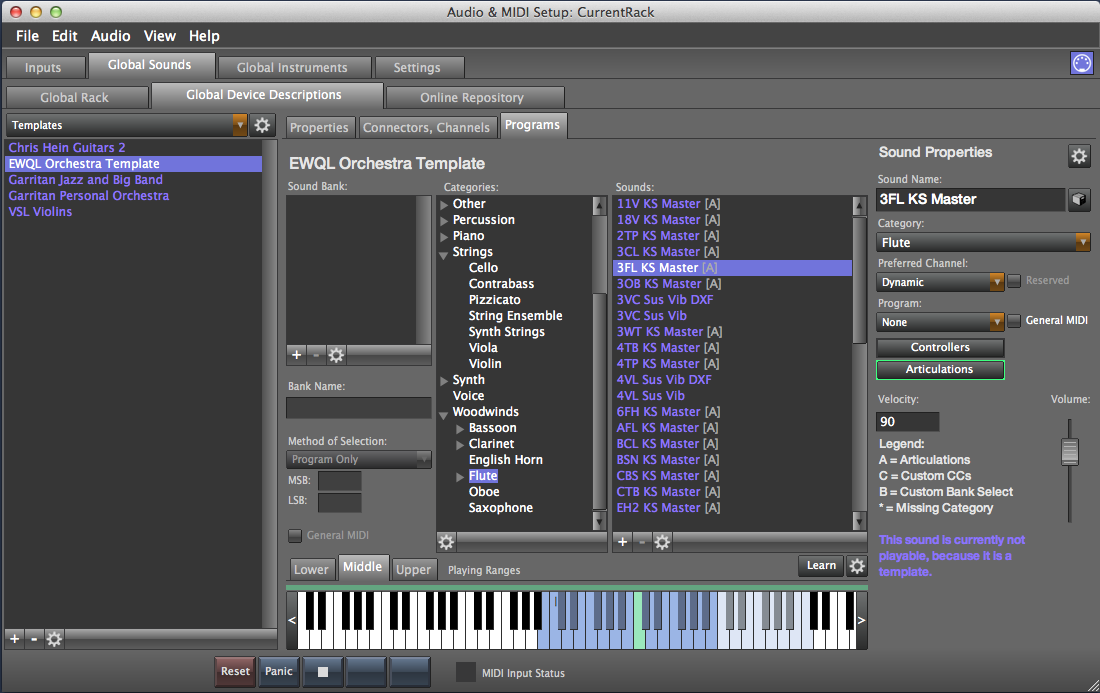Open the gear menu beside the Templates dropdown

tap(262, 125)
